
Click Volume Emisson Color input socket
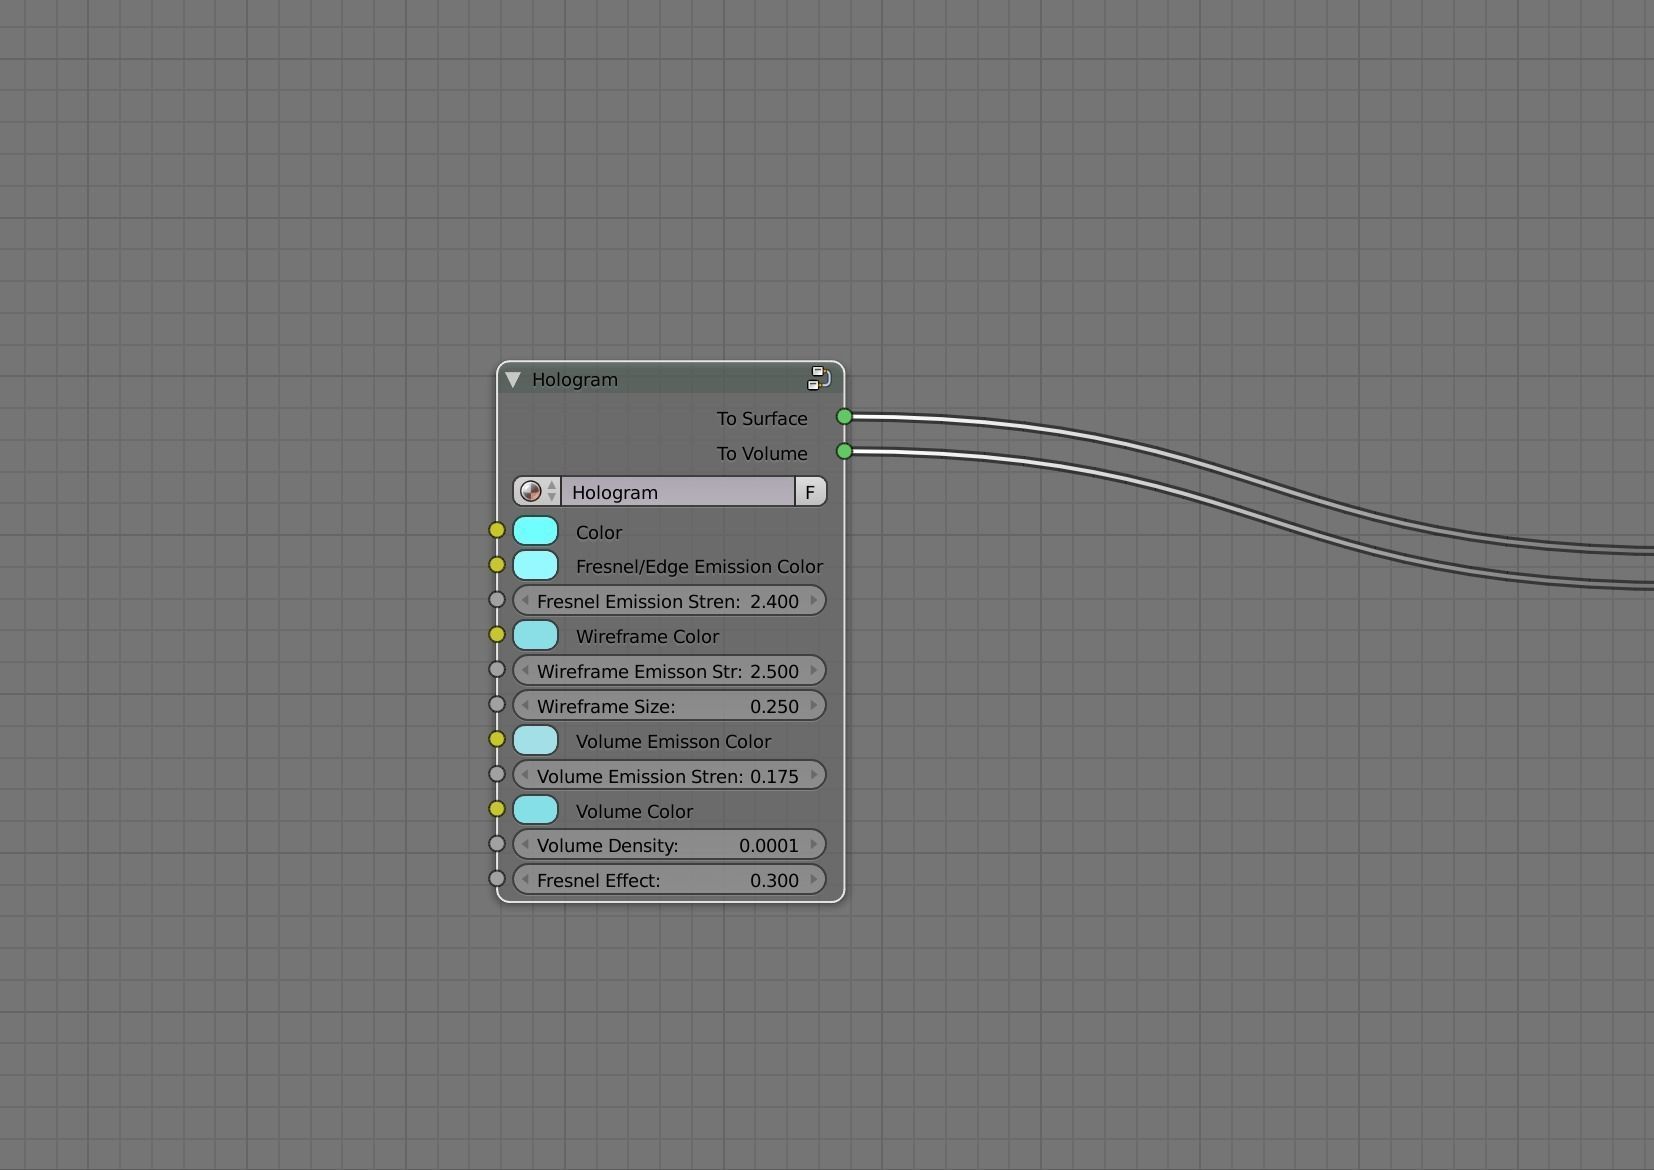pyautogui.click(x=497, y=739)
